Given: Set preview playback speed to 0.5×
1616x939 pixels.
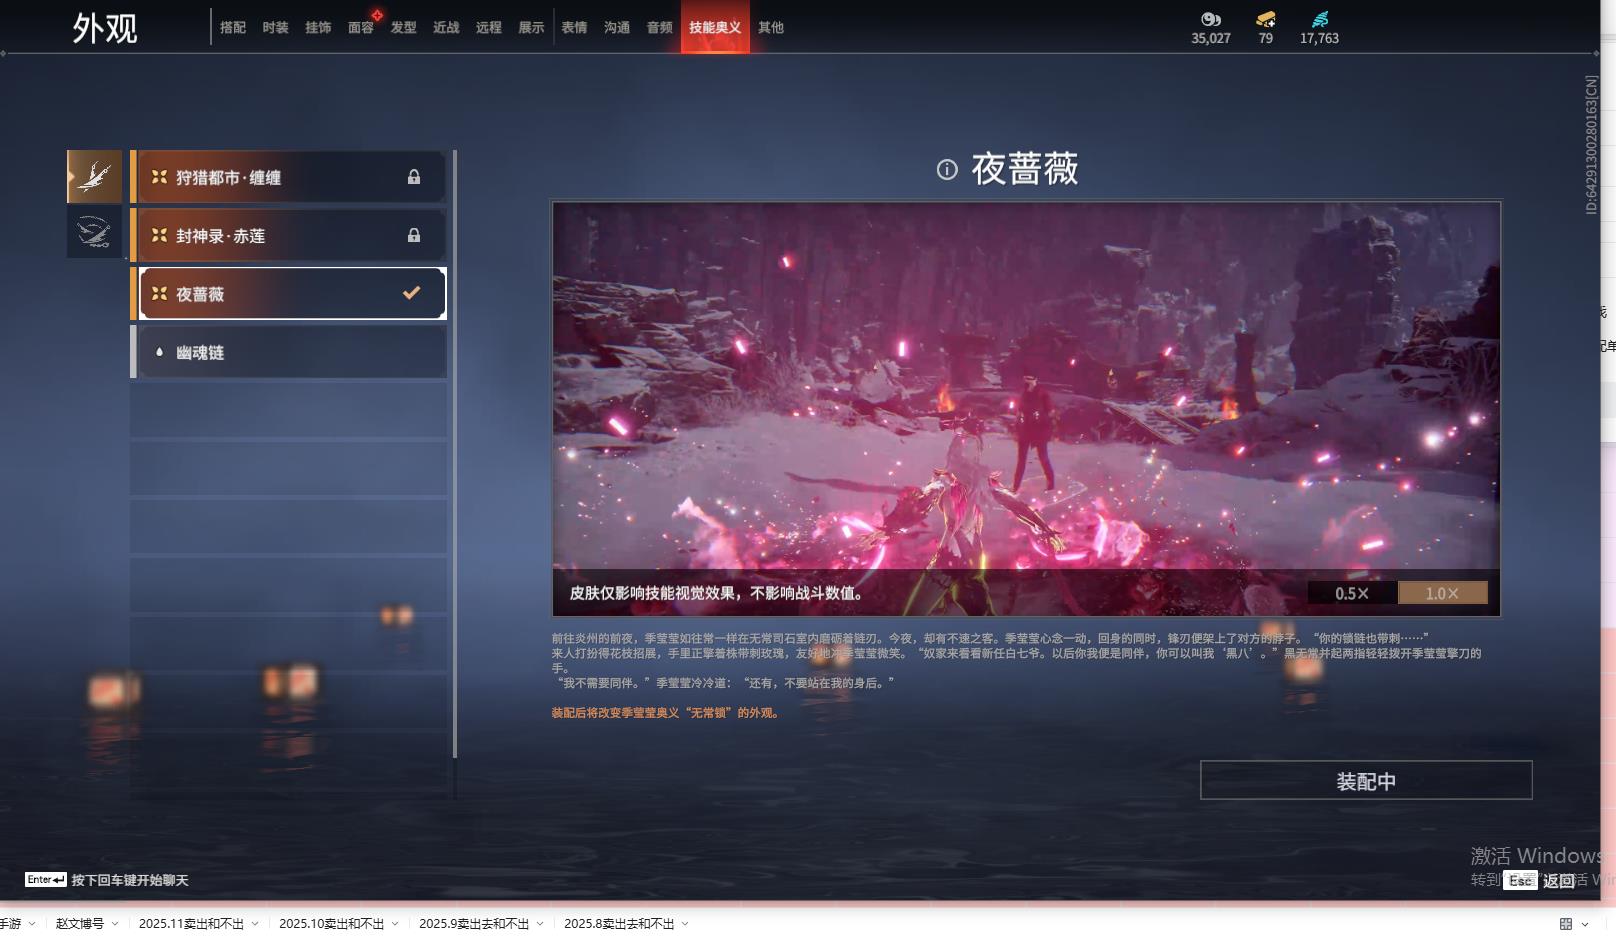Looking at the screenshot, I should (x=1351, y=593).
